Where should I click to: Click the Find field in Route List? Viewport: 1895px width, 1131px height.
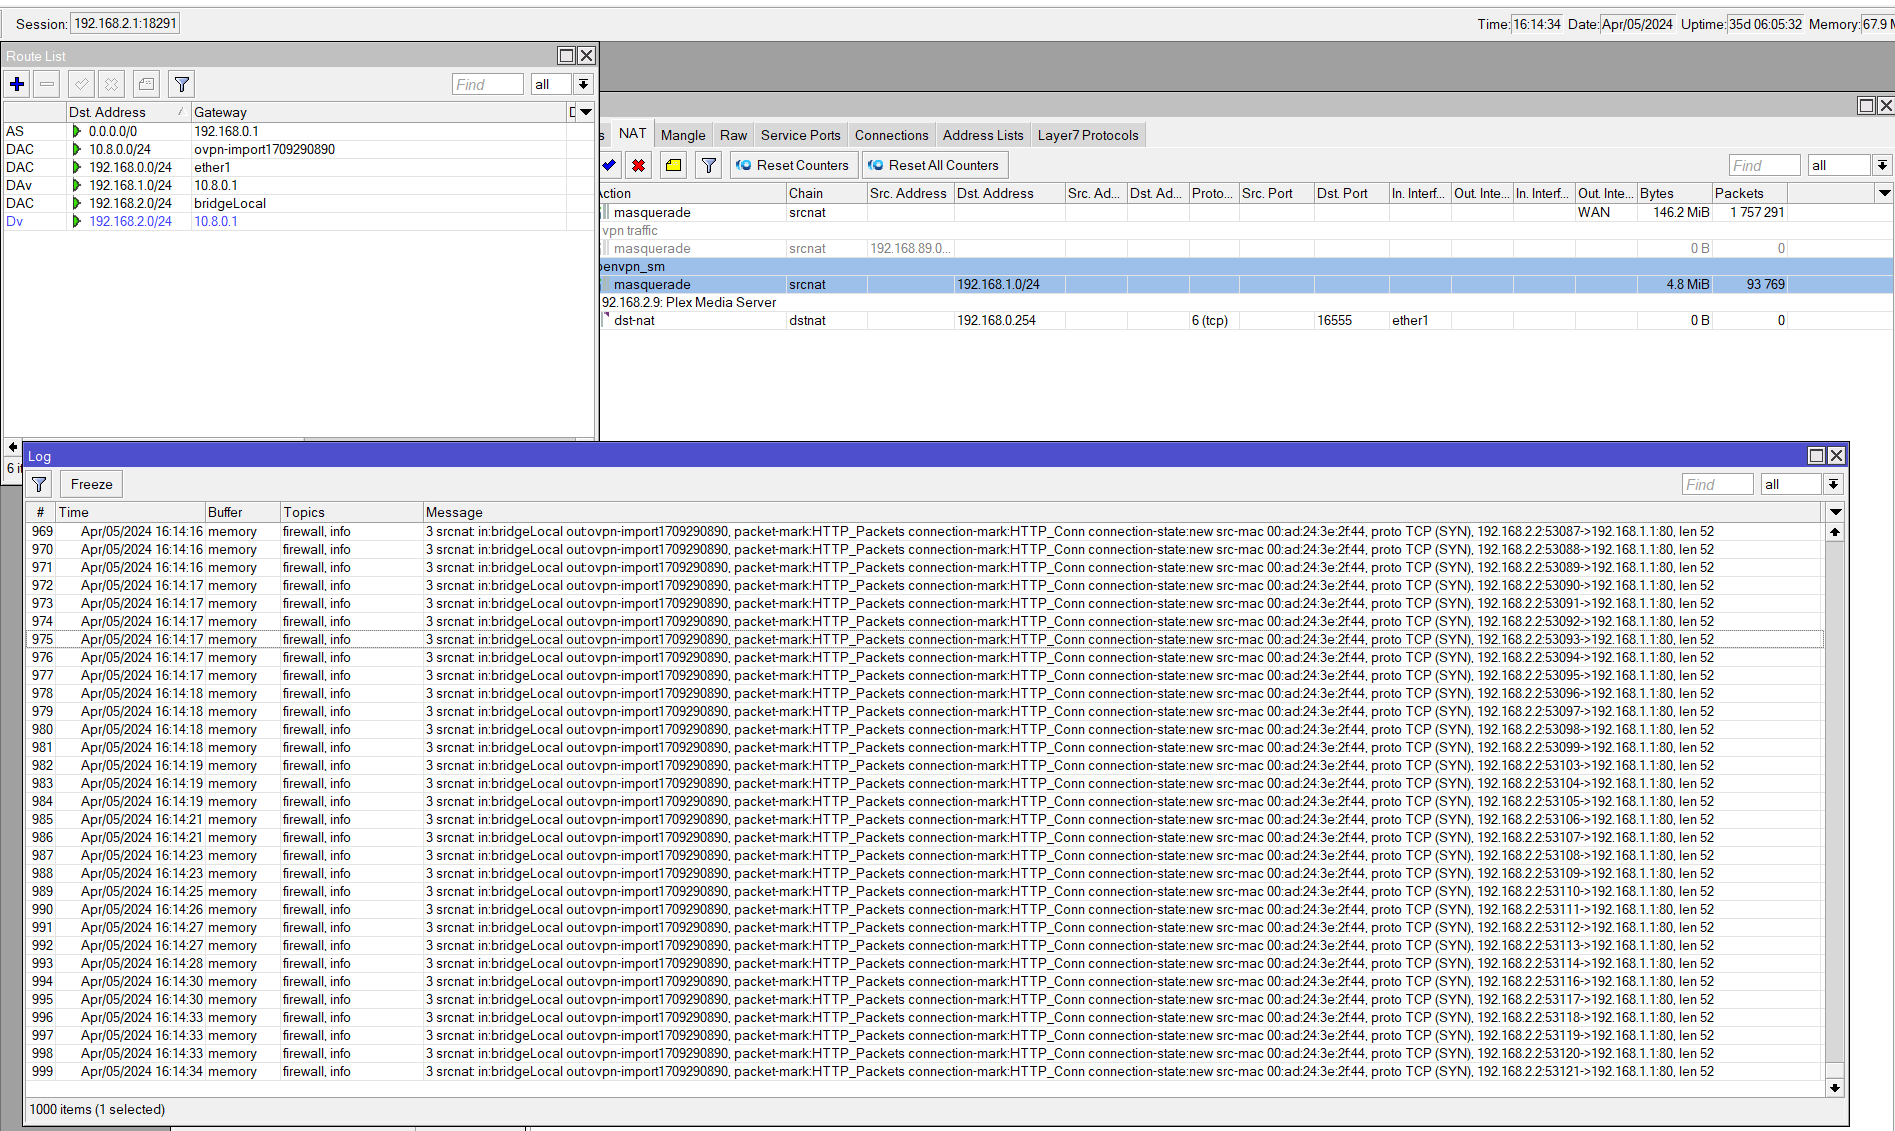click(x=487, y=84)
